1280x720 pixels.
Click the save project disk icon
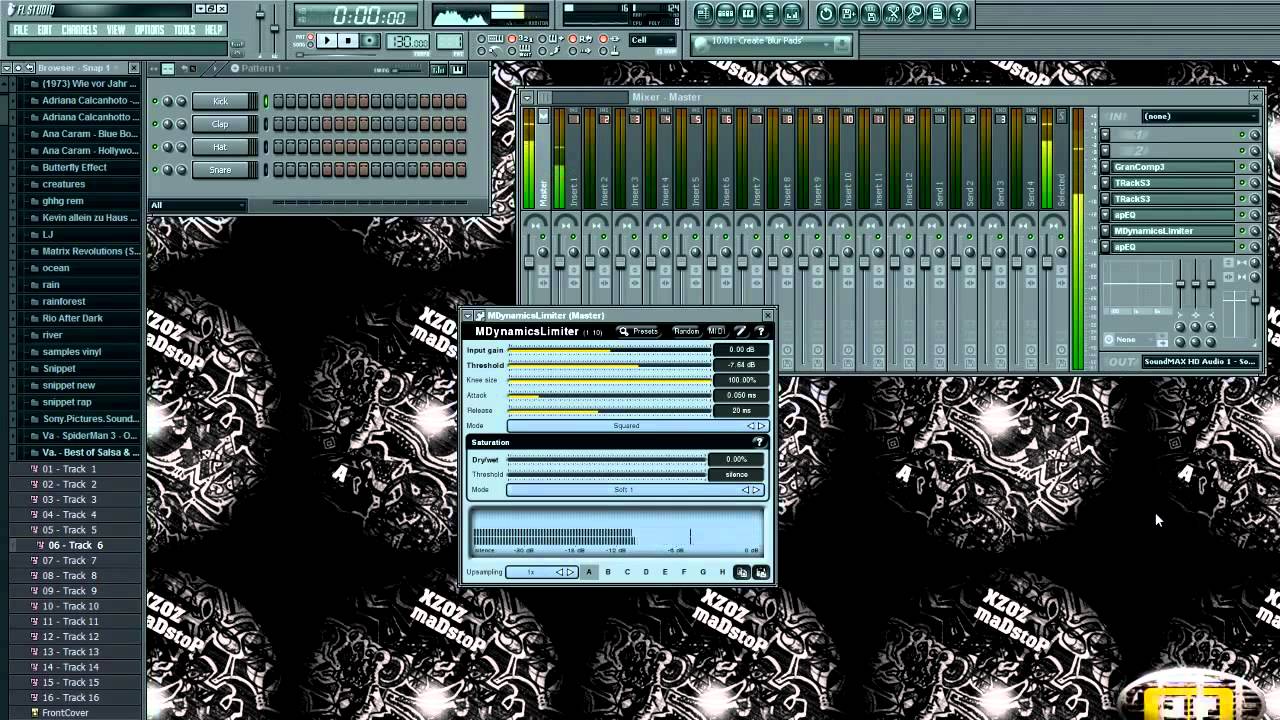click(870, 14)
